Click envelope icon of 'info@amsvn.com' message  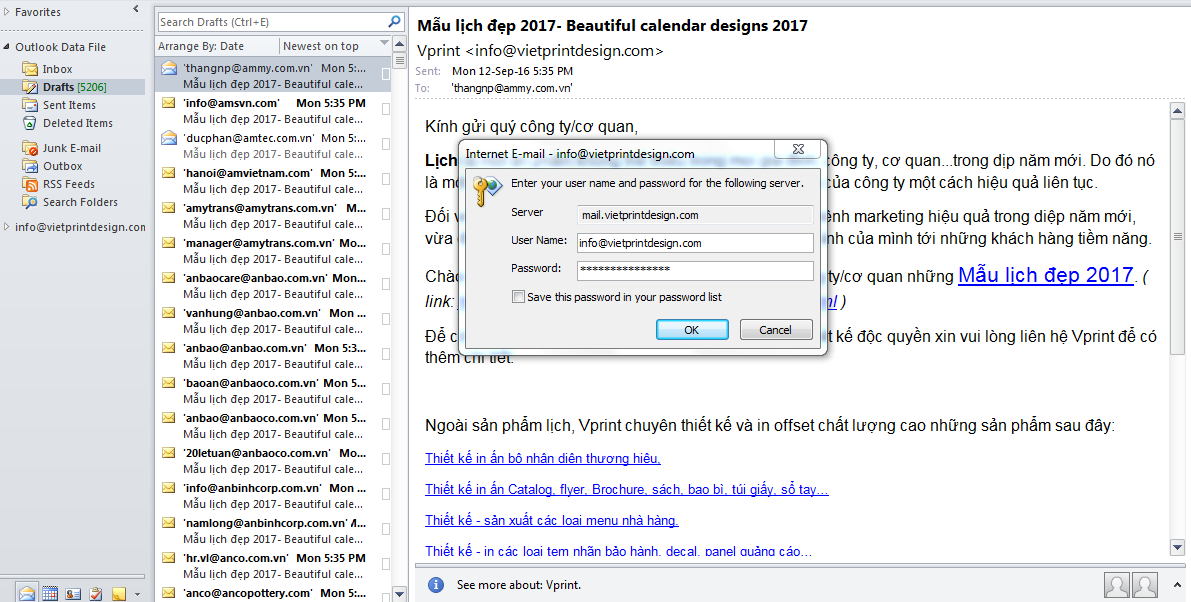click(169, 103)
